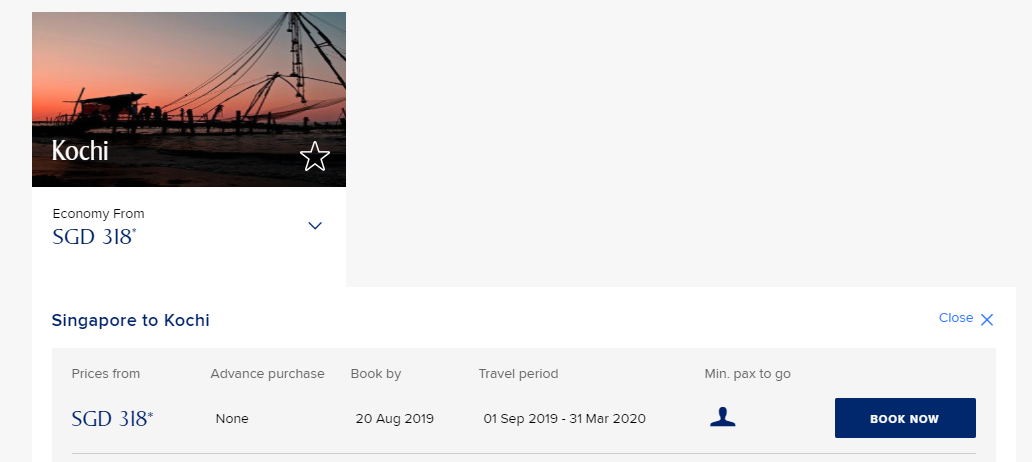Click the Kochi title on the image

(80, 152)
